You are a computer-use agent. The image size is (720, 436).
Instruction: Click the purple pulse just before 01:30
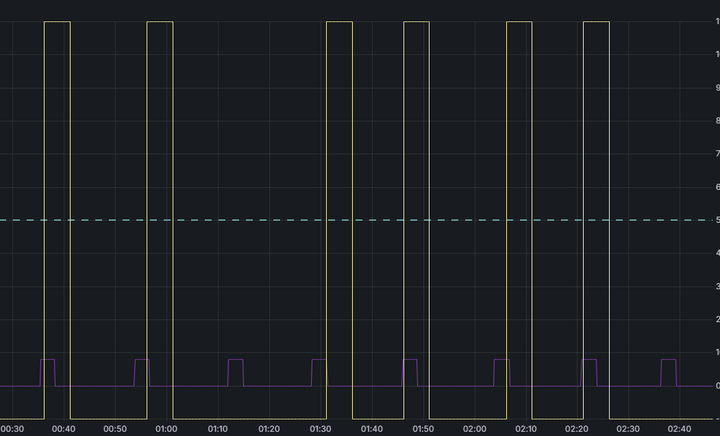coord(319,360)
